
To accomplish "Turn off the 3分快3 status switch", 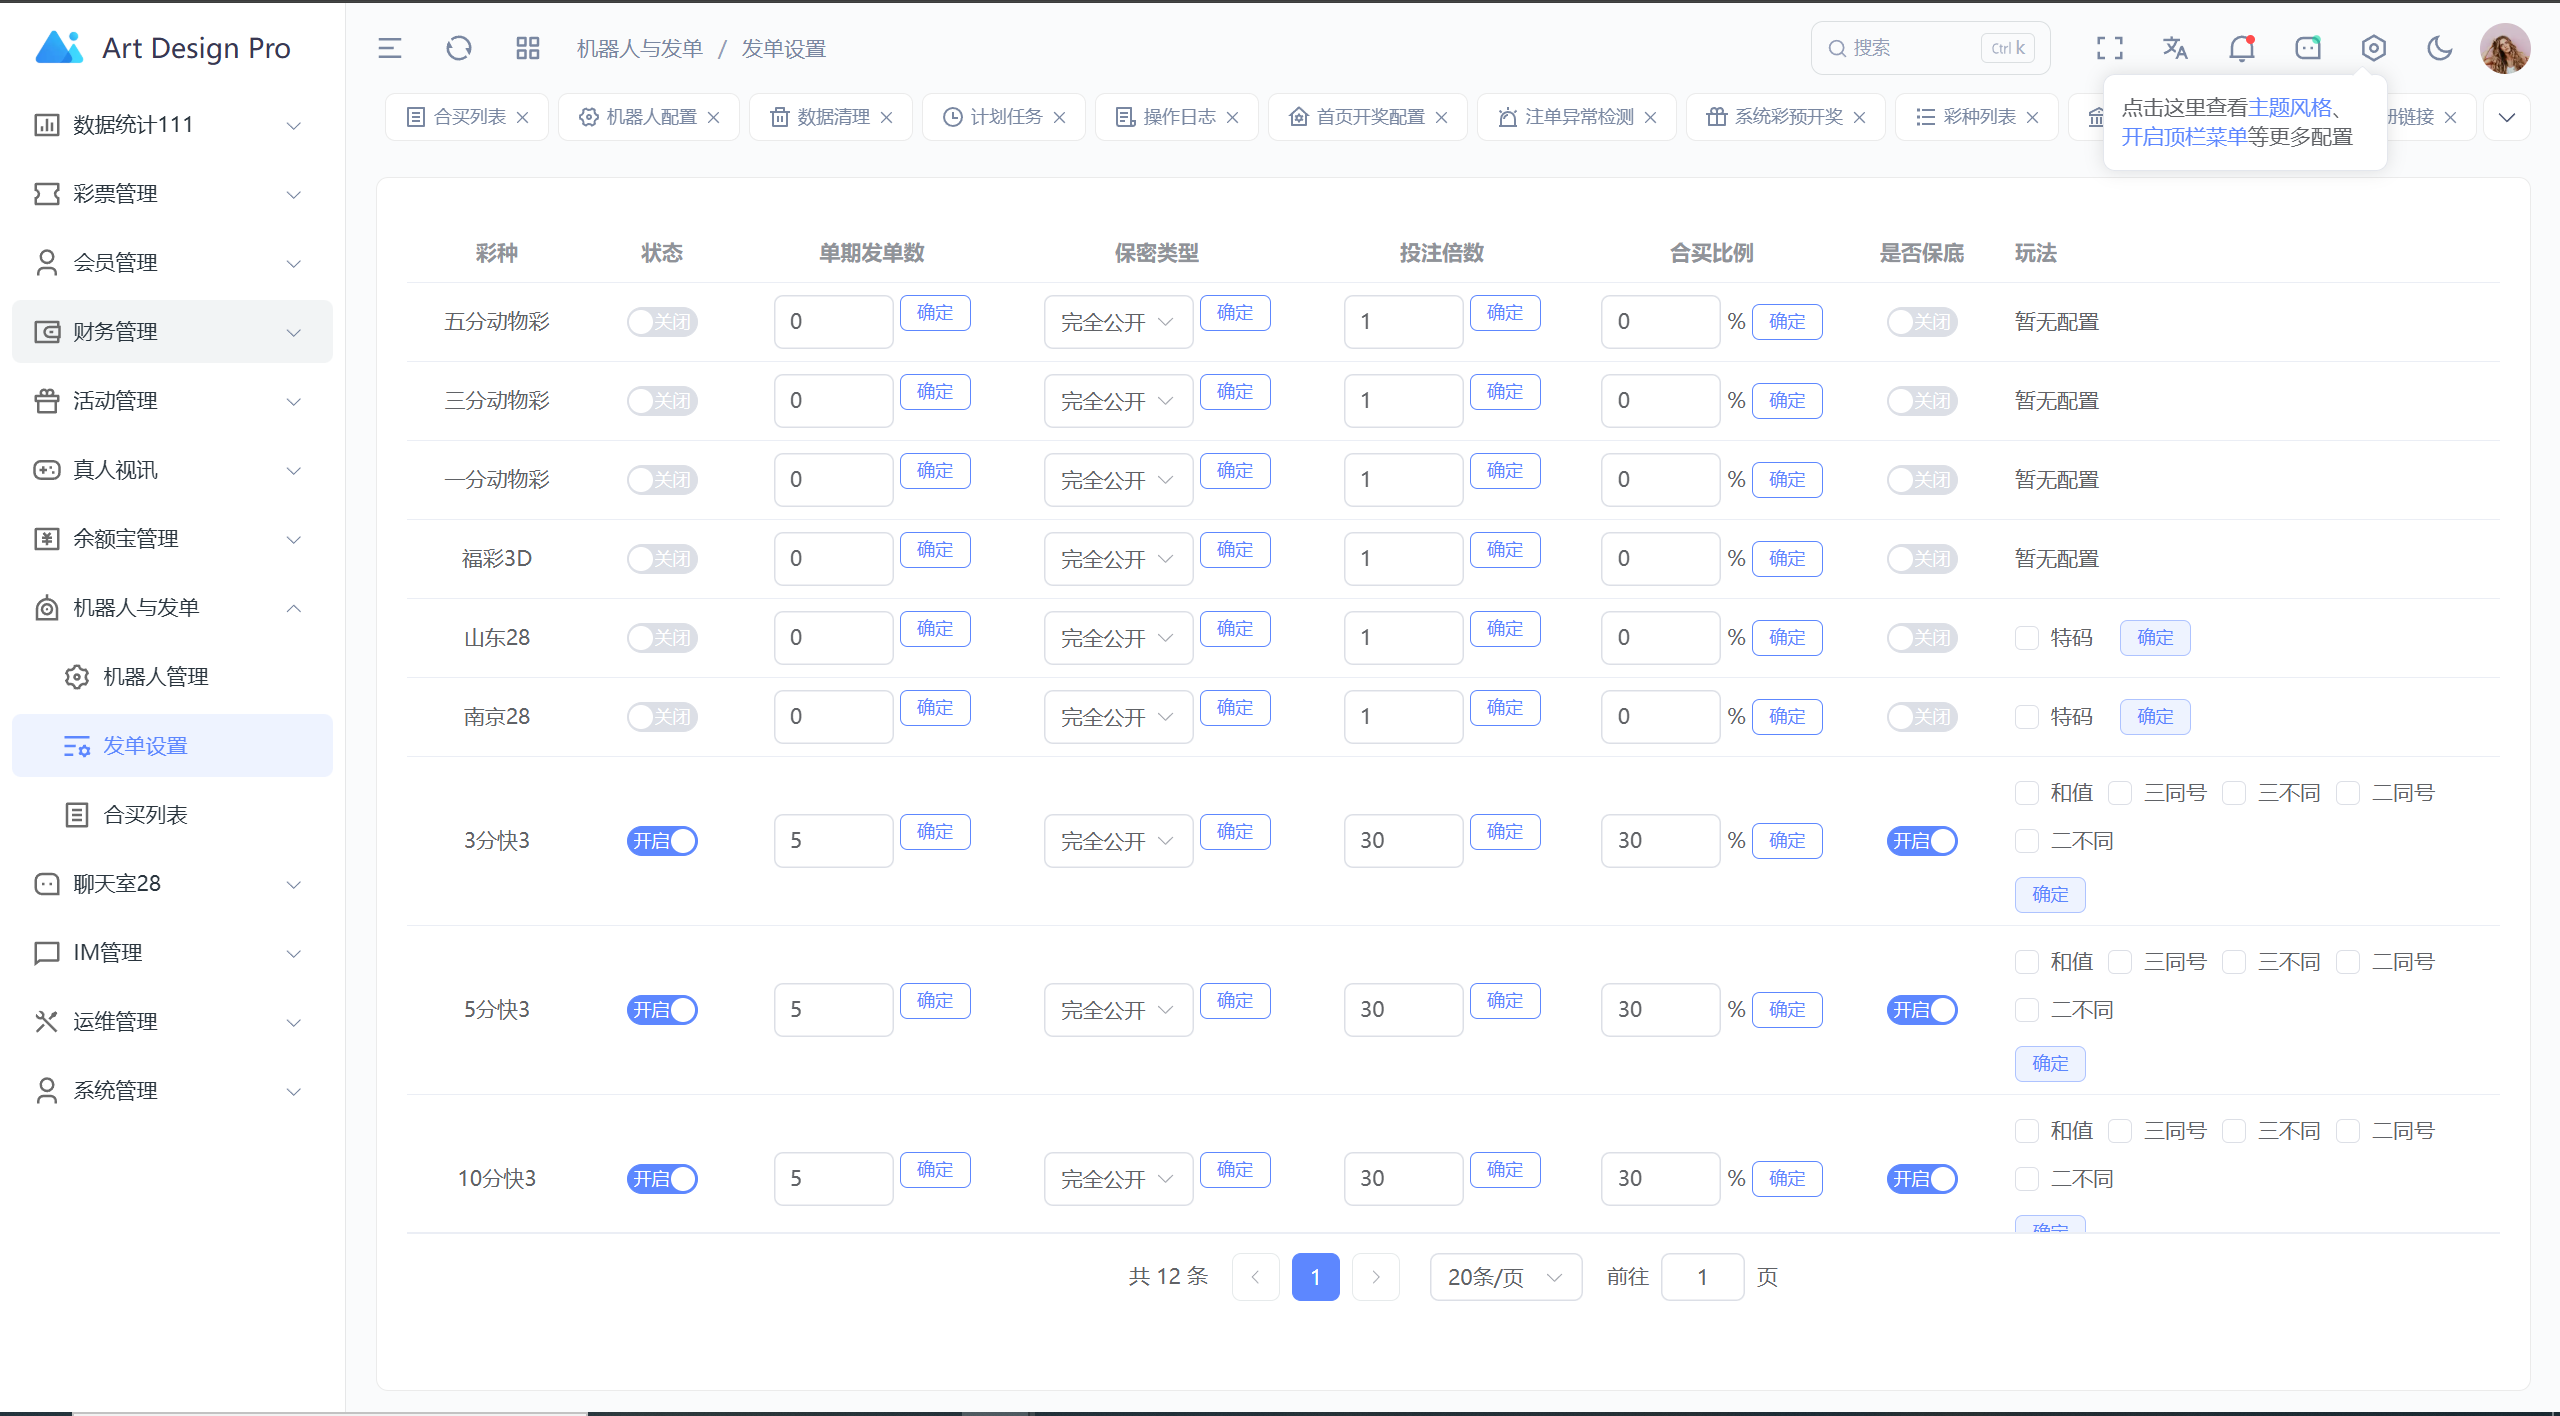I will tap(662, 841).
